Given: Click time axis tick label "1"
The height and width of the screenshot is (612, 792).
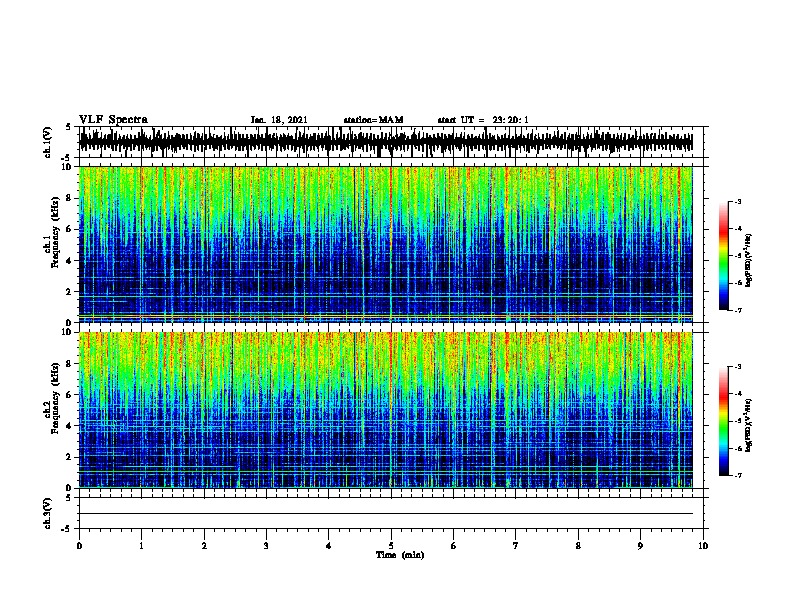Looking at the screenshot, I should pos(141,546).
